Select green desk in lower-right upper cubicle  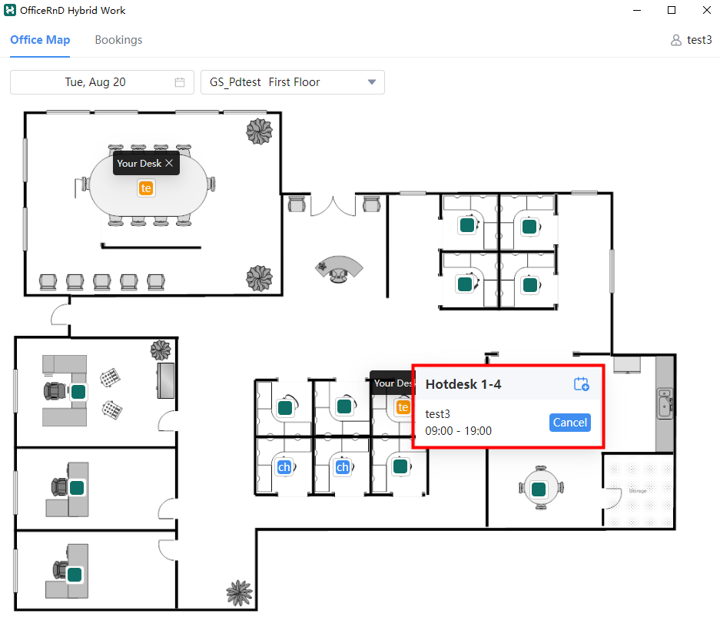(530, 285)
